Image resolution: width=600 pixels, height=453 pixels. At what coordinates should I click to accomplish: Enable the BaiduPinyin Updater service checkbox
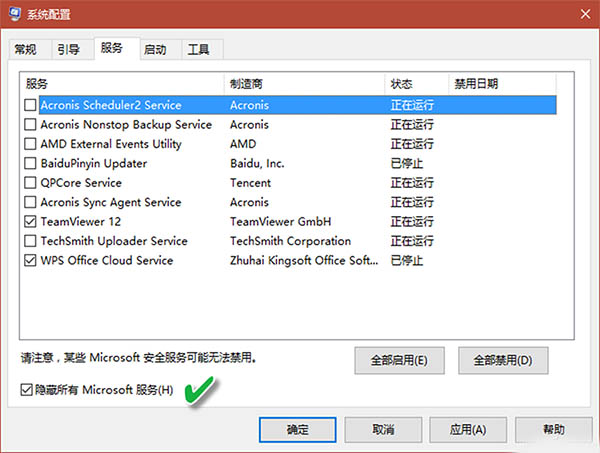31,163
